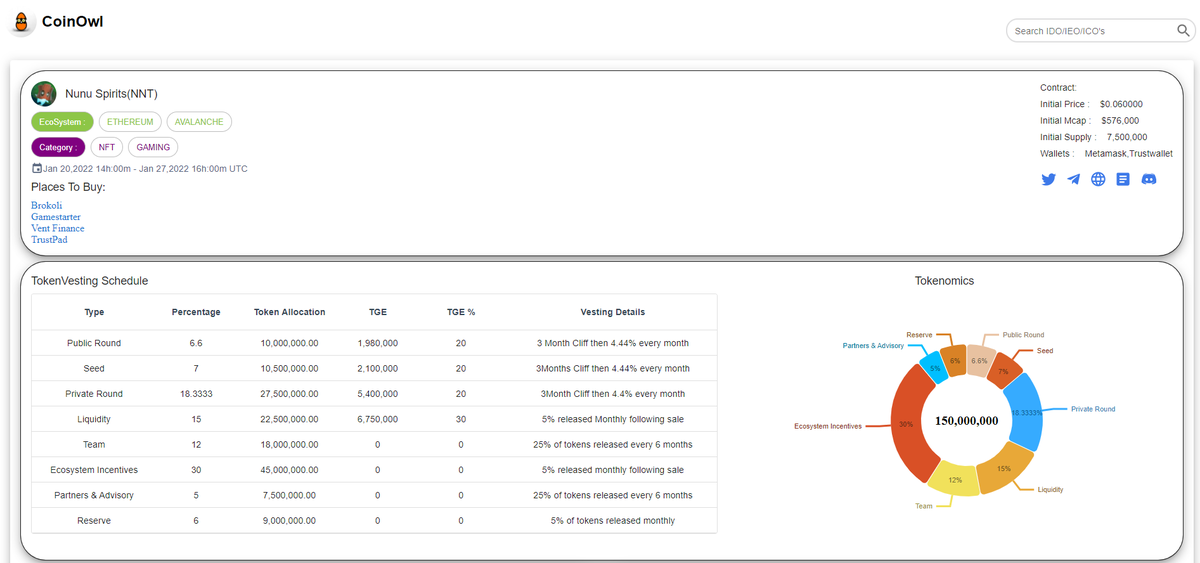Click '5% of tokens released monthly' text
1200x563 pixels.
point(613,521)
